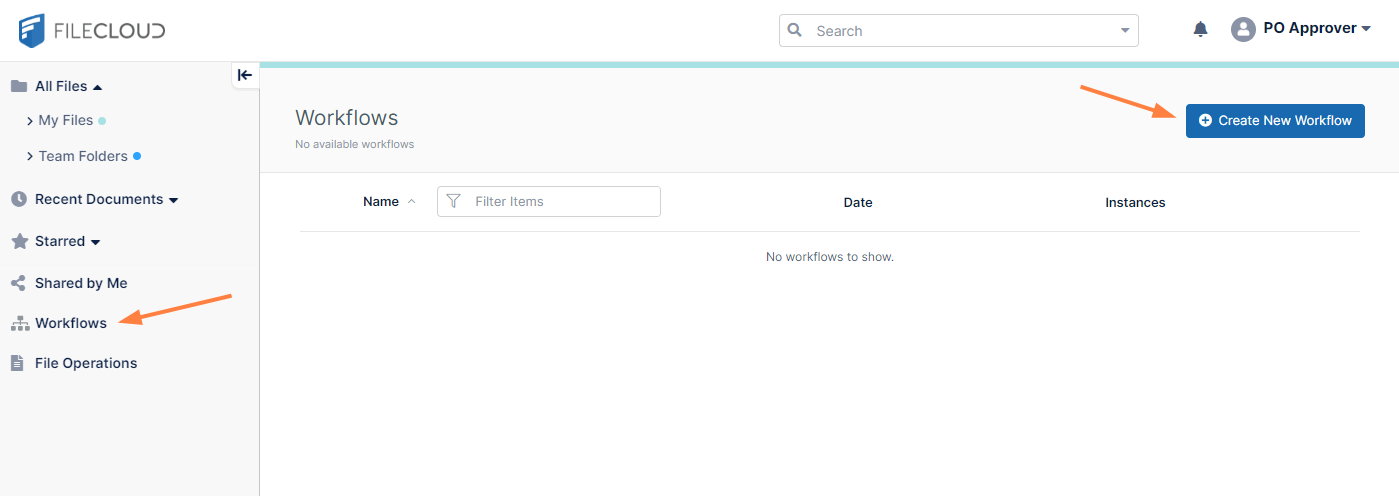
Task: Collapse the sidebar with the arrow icon
Action: coord(245,75)
